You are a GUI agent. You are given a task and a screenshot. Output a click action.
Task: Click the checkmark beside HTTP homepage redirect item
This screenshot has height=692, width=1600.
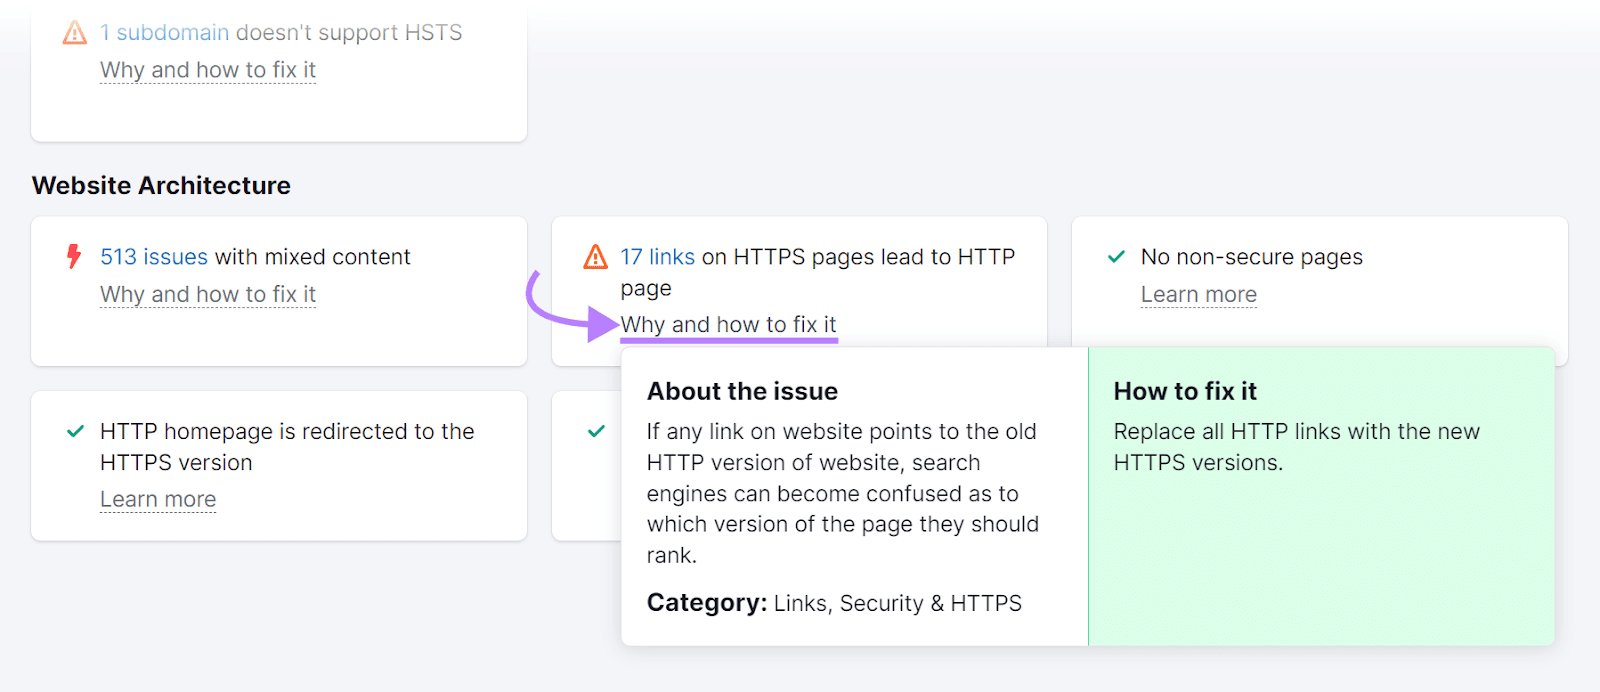pyautogui.click(x=74, y=431)
